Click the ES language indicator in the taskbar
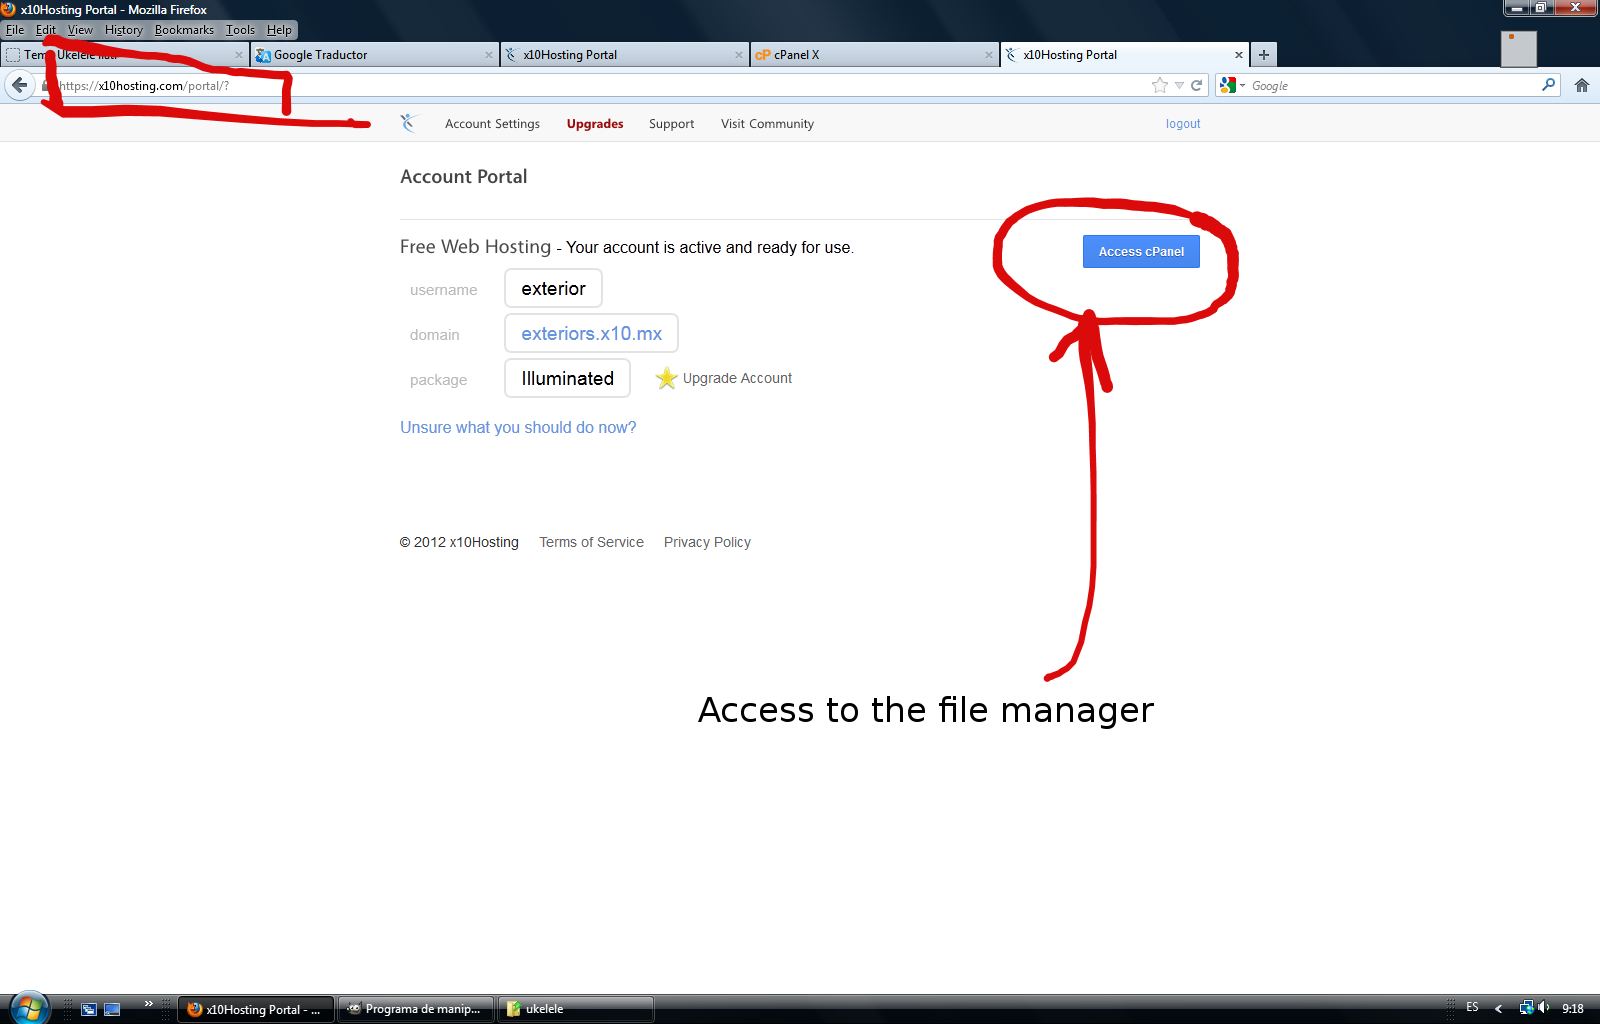The height and width of the screenshot is (1024, 1600). (1472, 1007)
